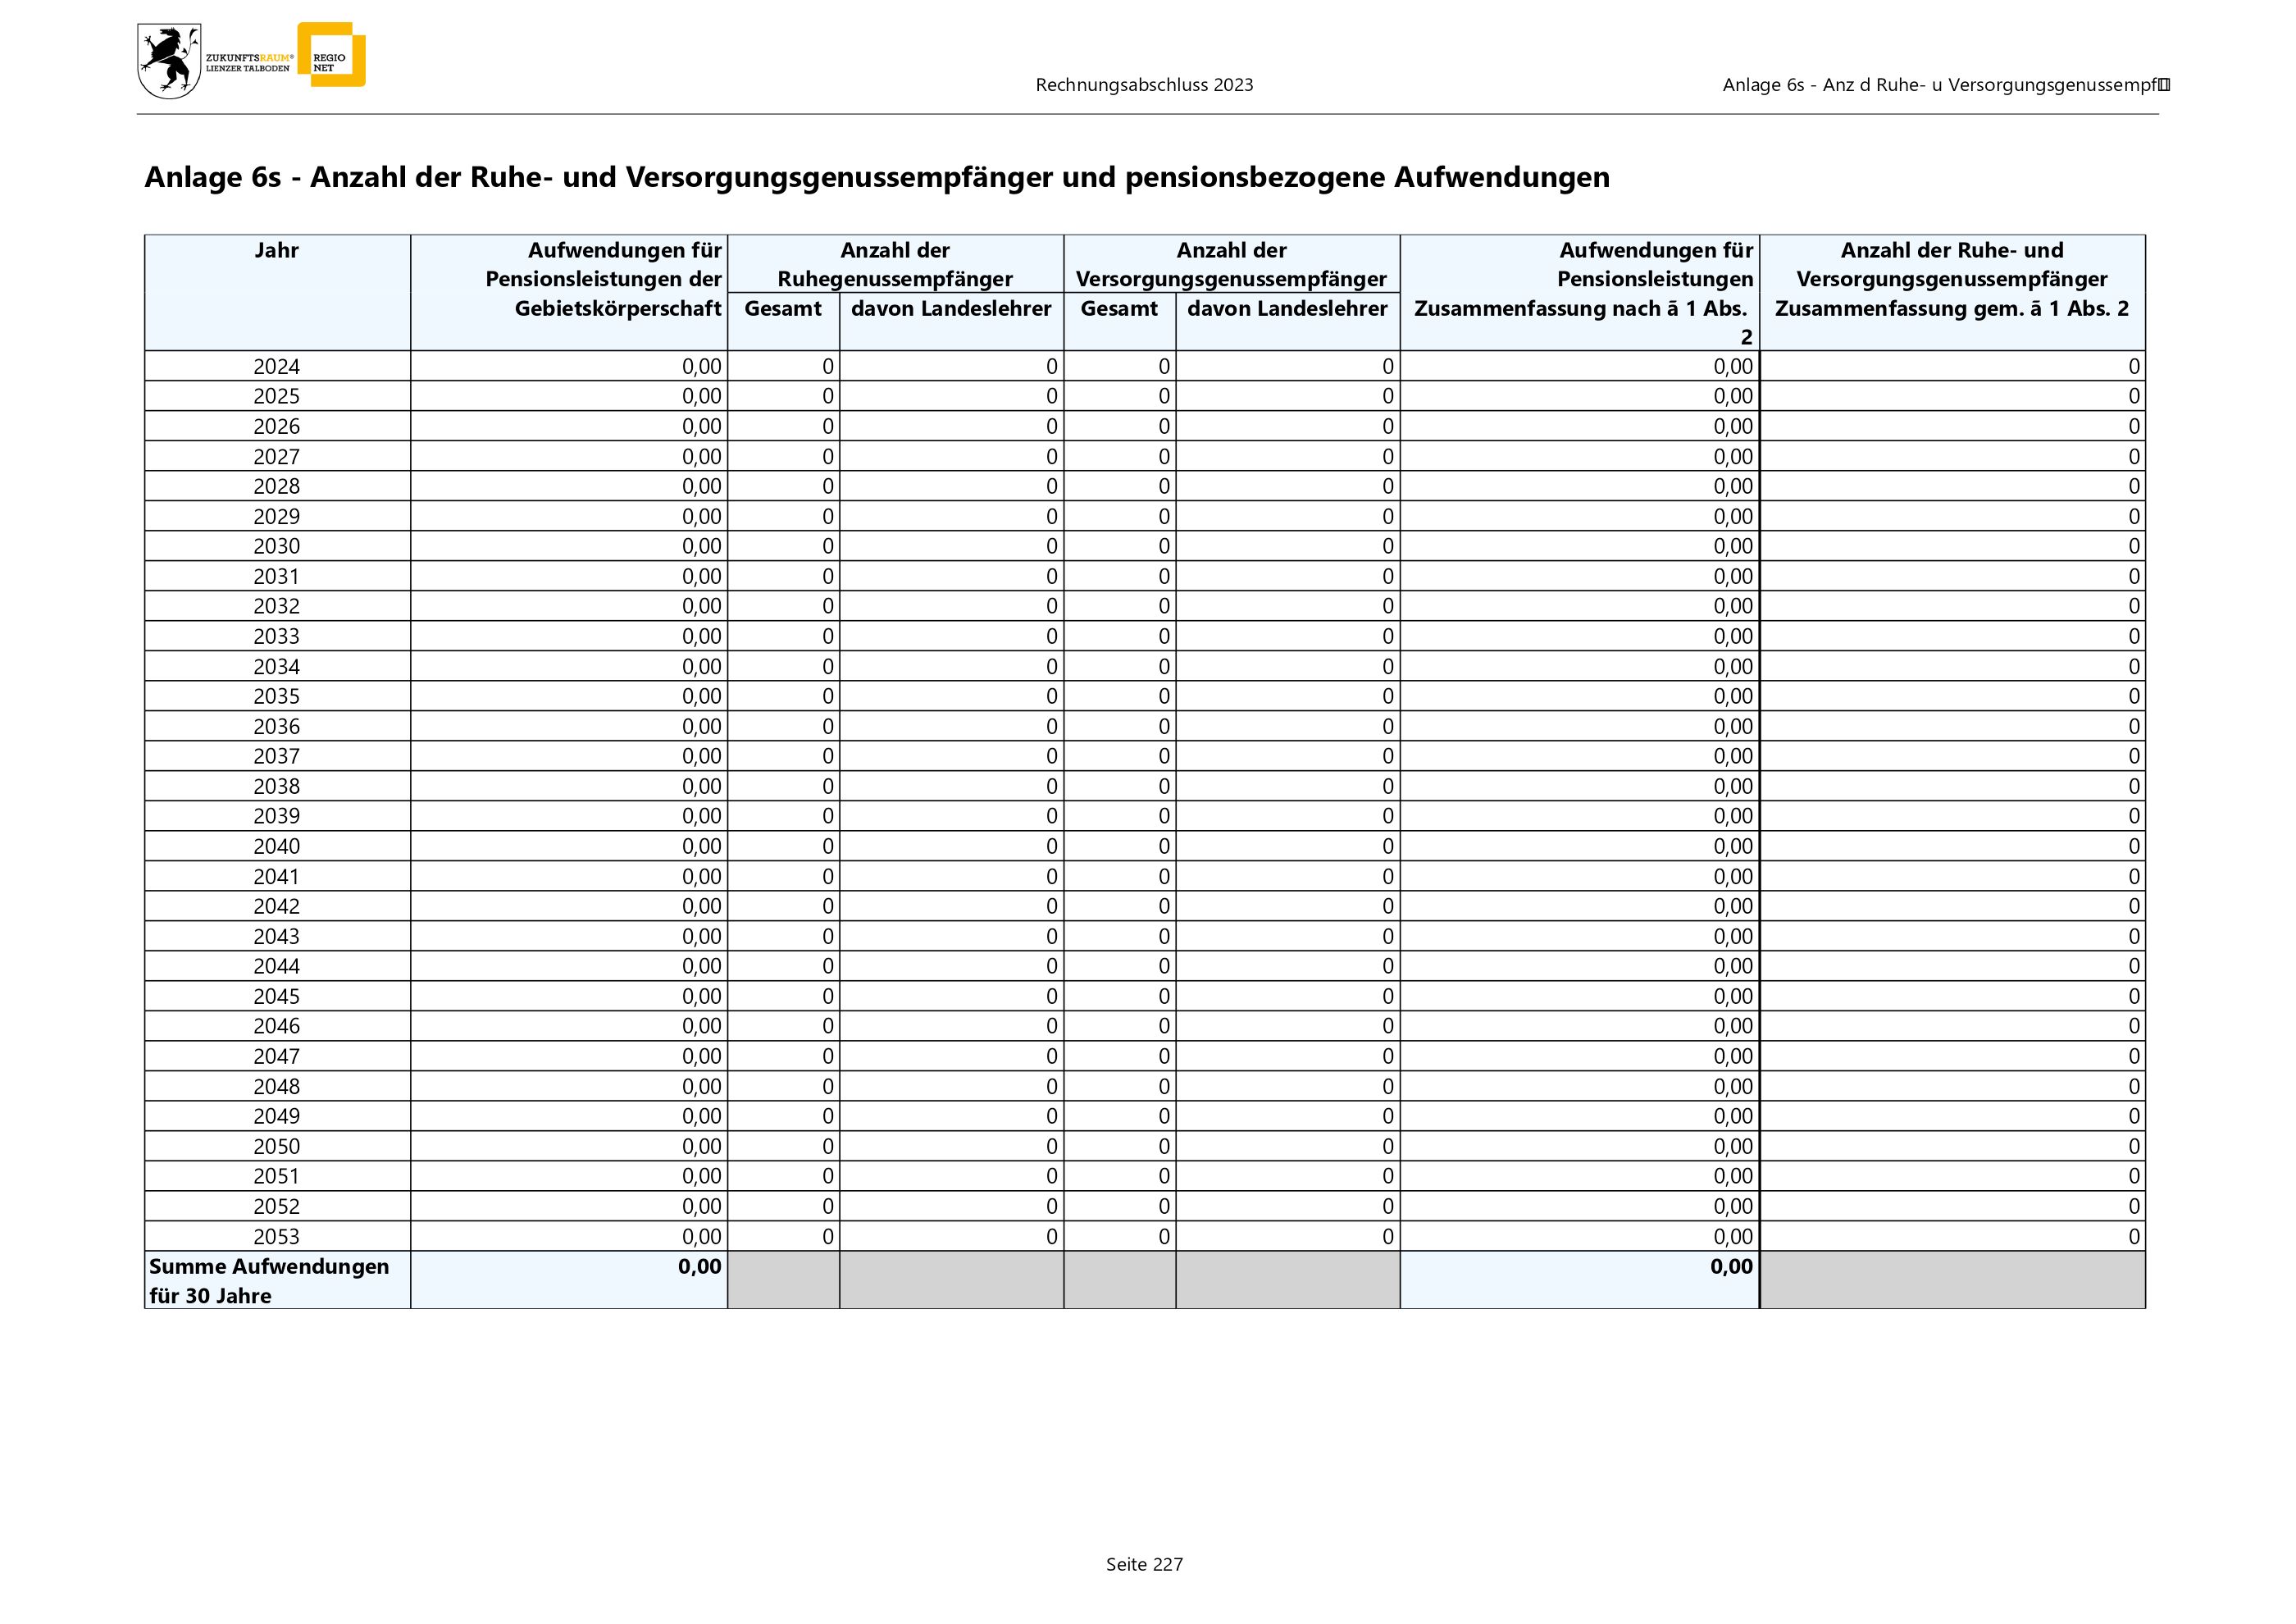Click the Anlage 6s header label
The height and width of the screenshot is (1624, 2296).
coord(1943,85)
